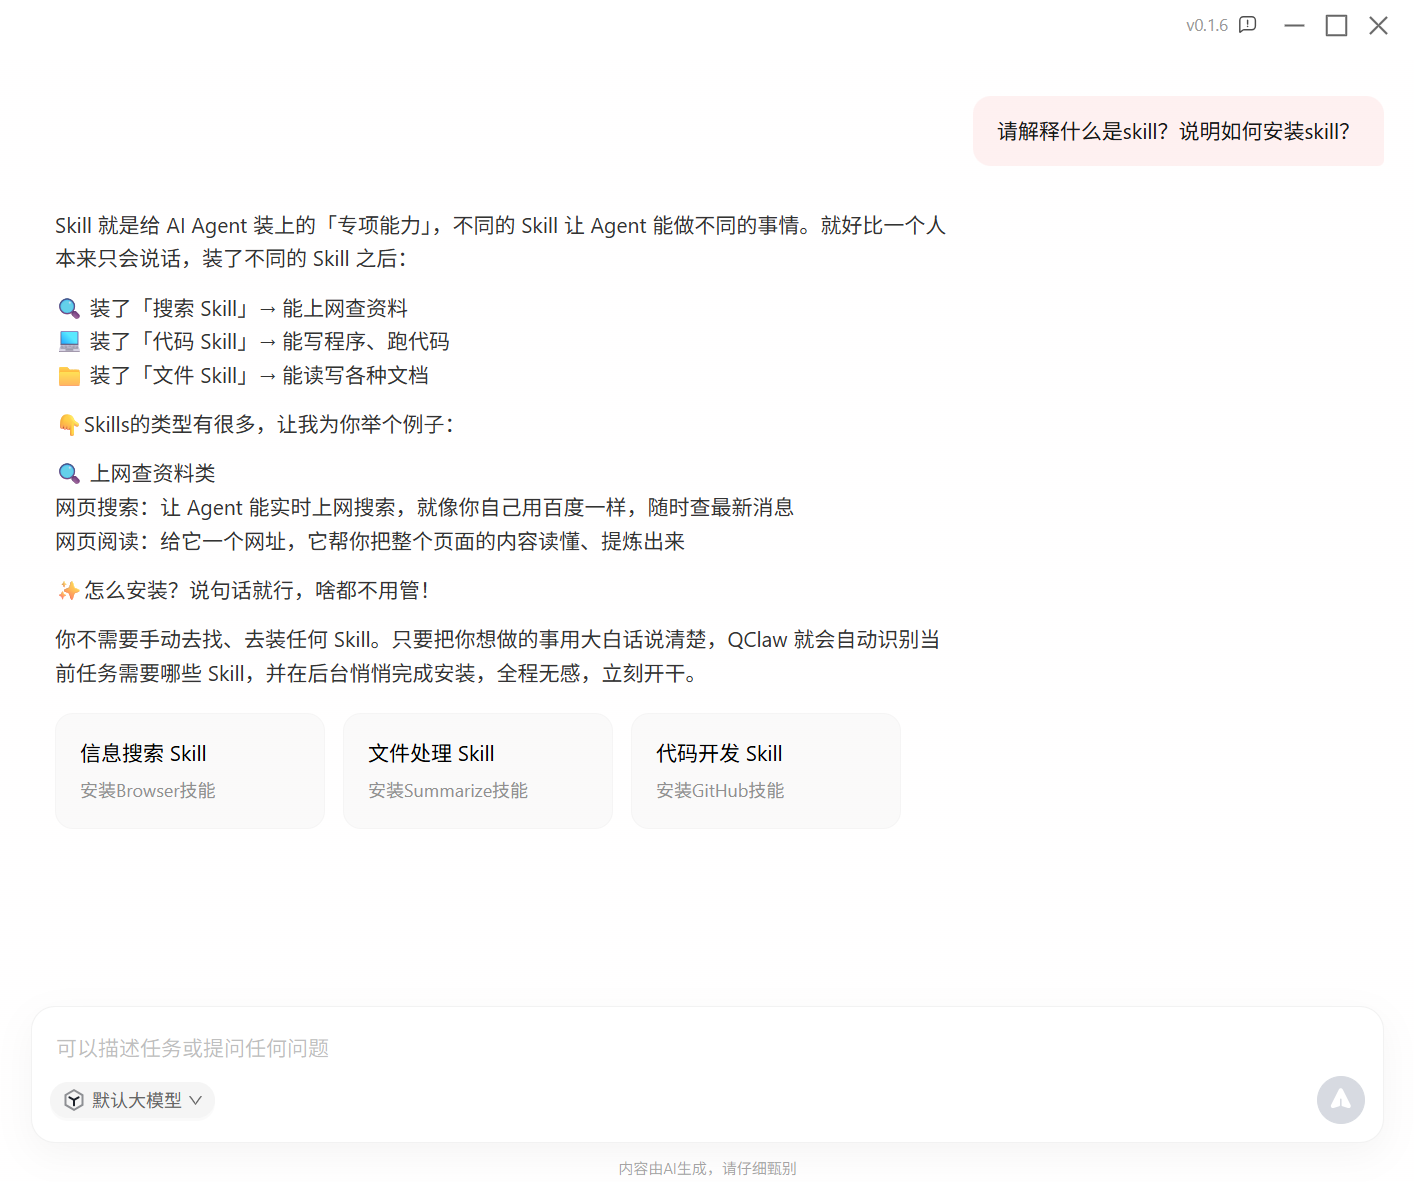This screenshot has width=1414, height=1182.
Task: Select the 代码开发 Skill card
Action: [x=766, y=771]
